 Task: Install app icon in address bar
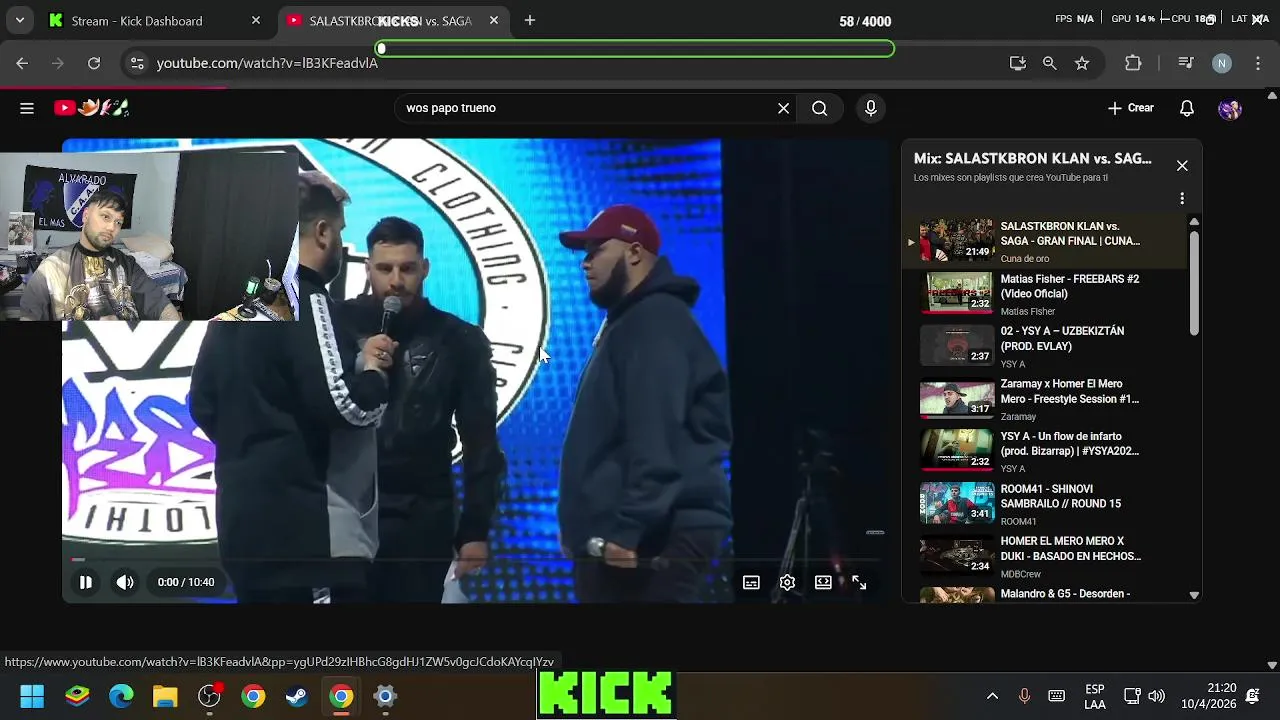pos(1018,63)
